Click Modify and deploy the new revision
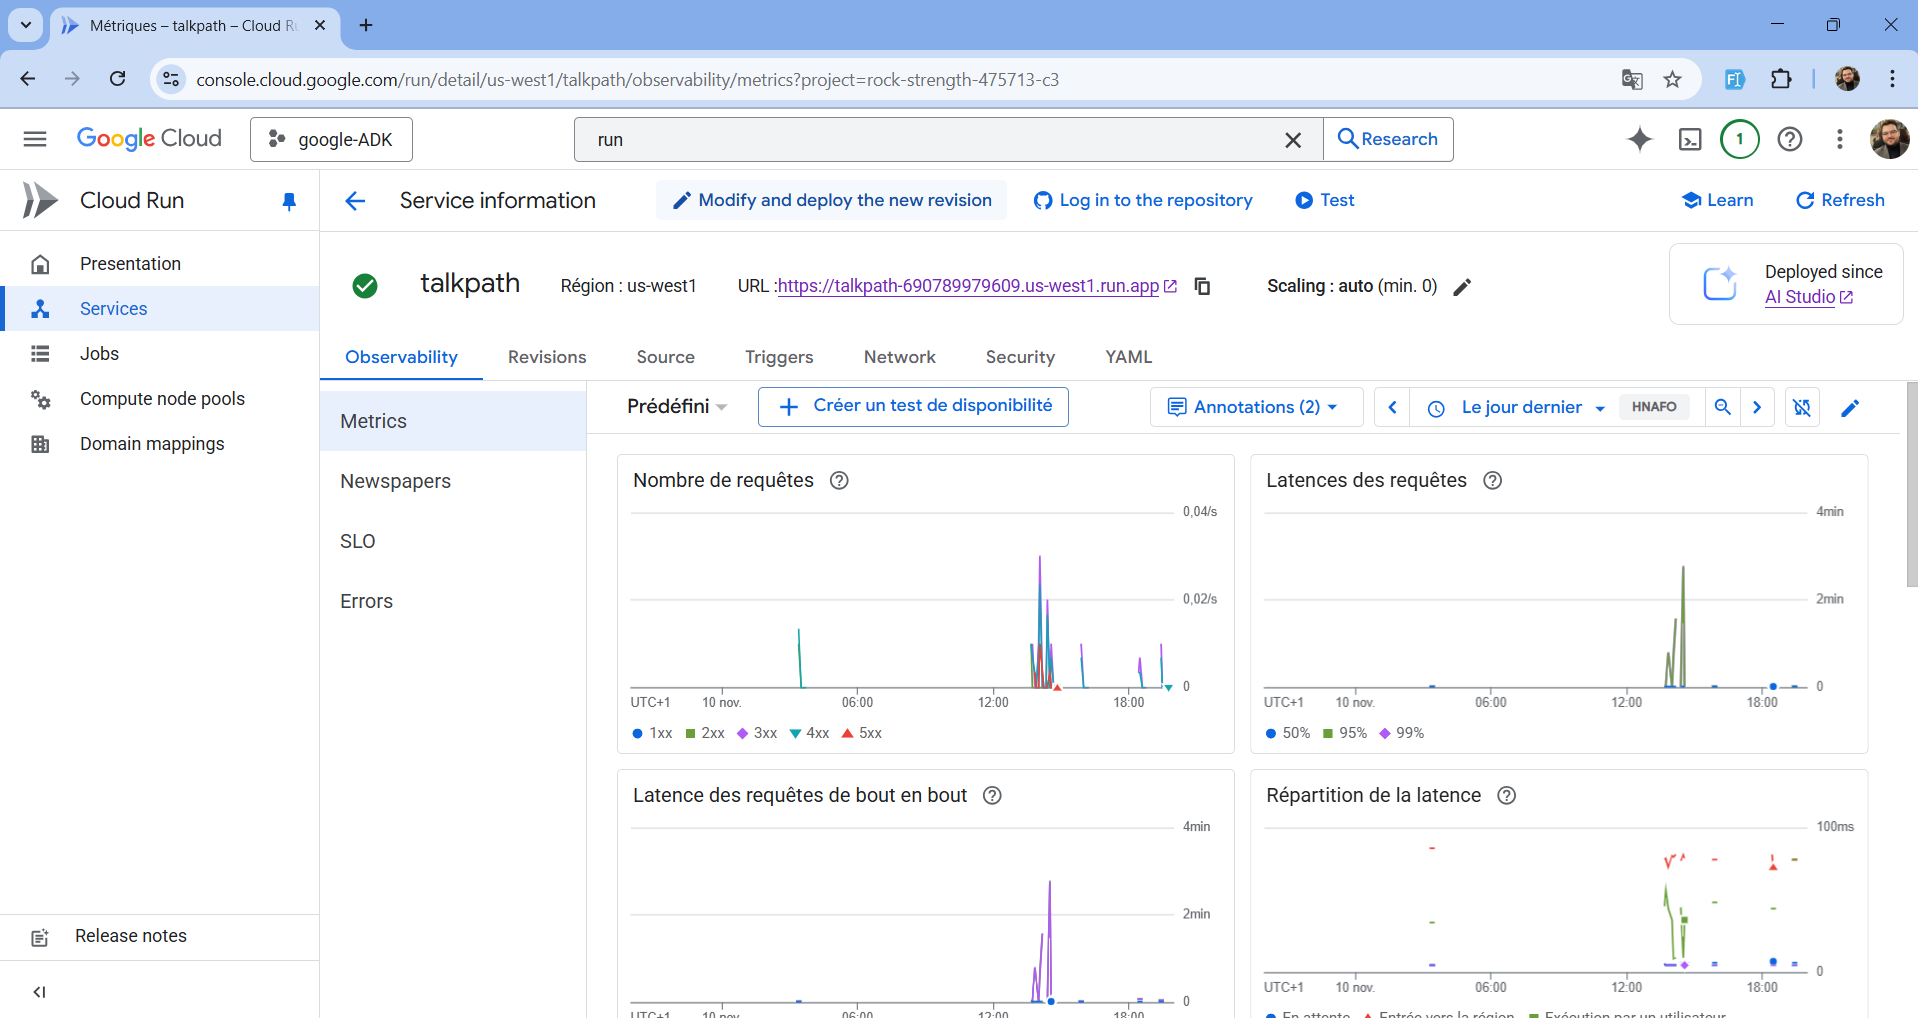The height and width of the screenshot is (1018, 1918). click(832, 200)
